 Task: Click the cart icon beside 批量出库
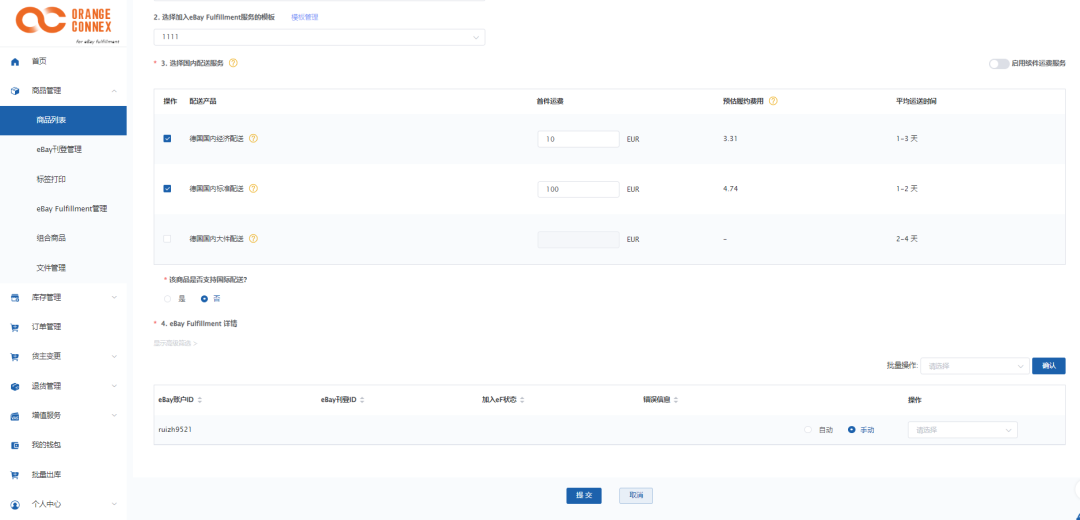(15, 475)
